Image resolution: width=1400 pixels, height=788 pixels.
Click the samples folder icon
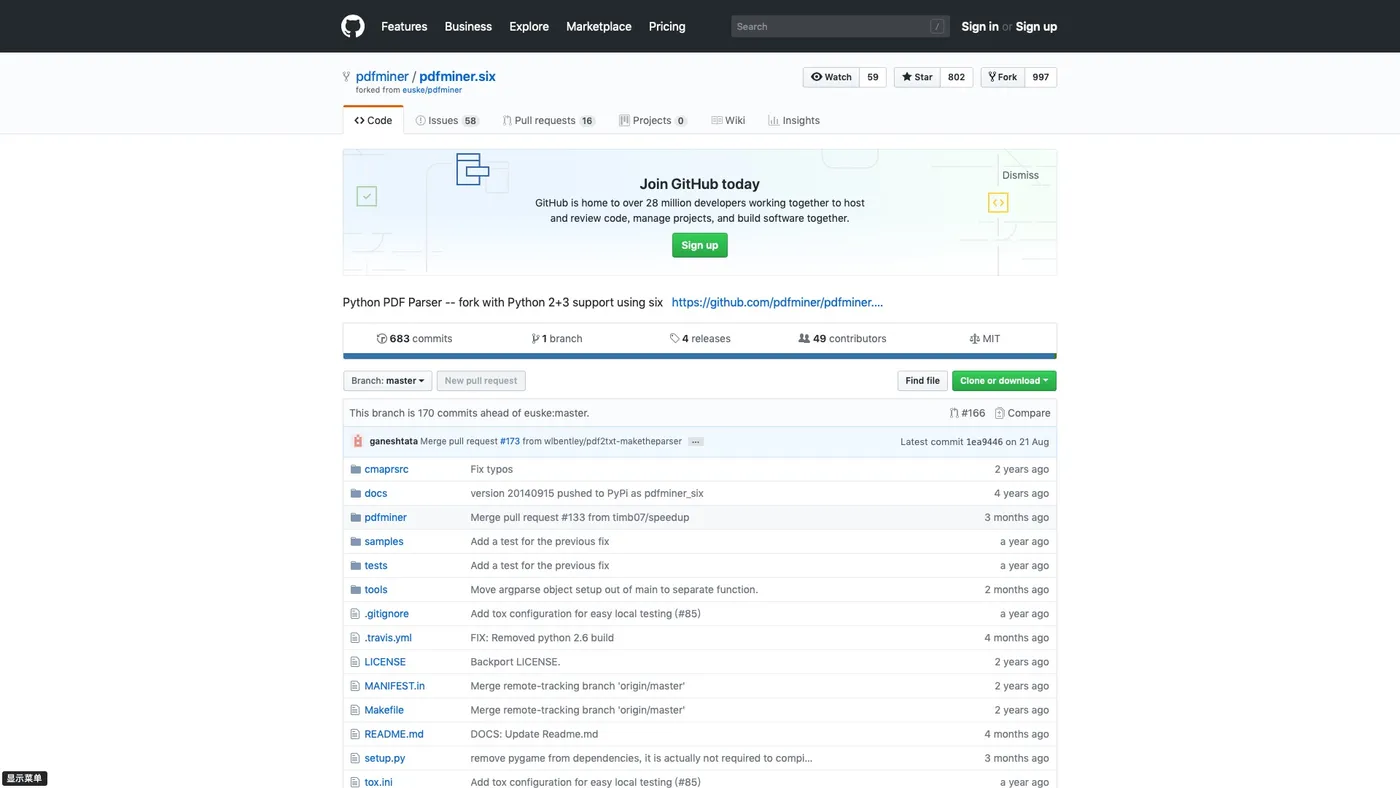pyautogui.click(x=355, y=541)
